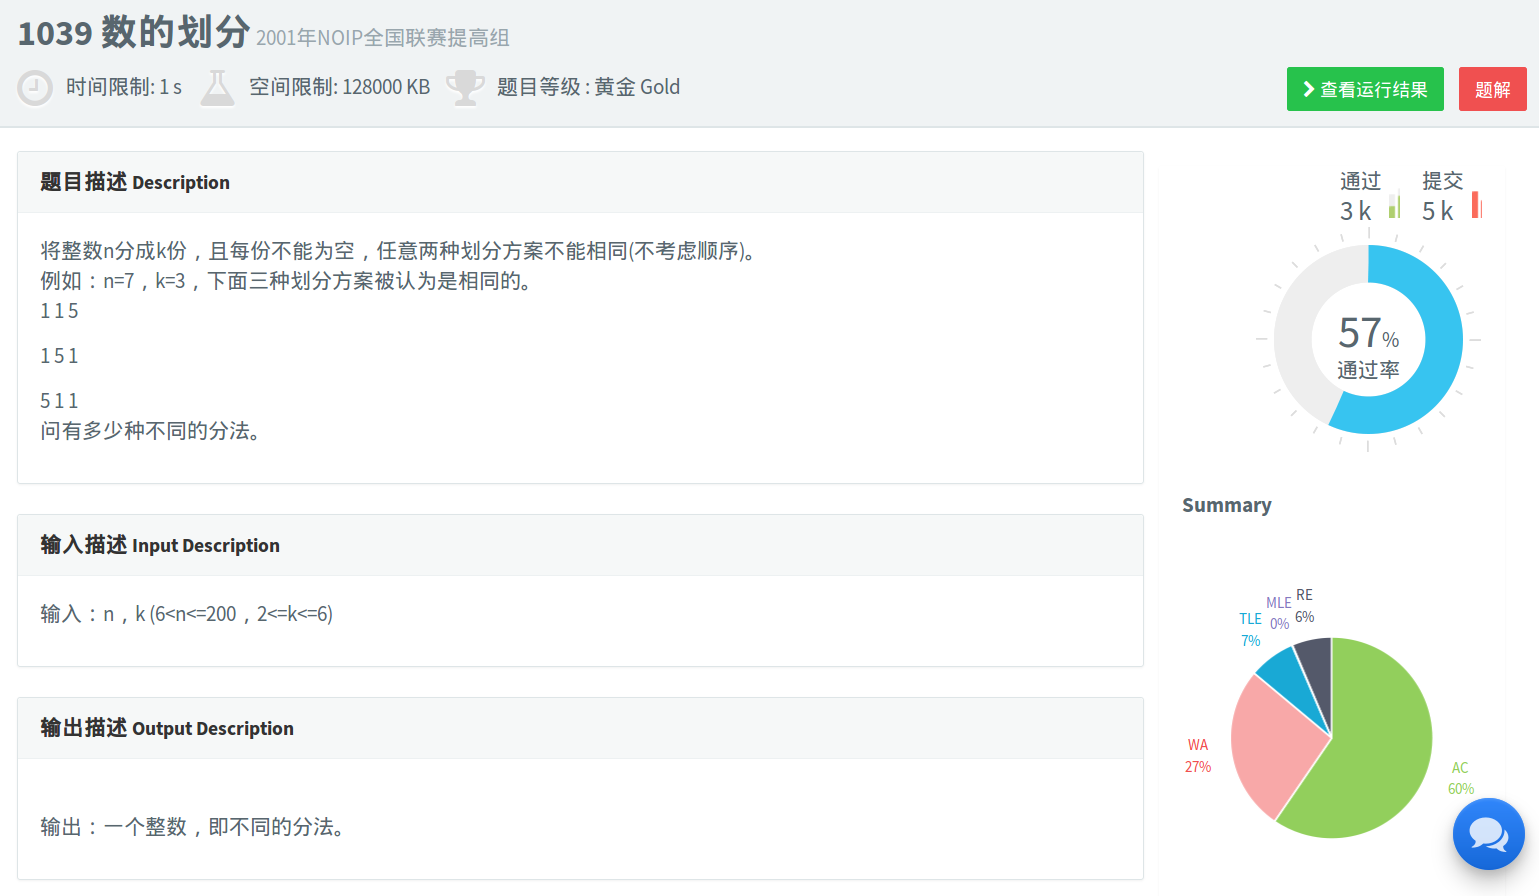Click the example row 1 1 5
Viewport: 1539px width, 896px height.
pyautogui.click(x=59, y=311)
